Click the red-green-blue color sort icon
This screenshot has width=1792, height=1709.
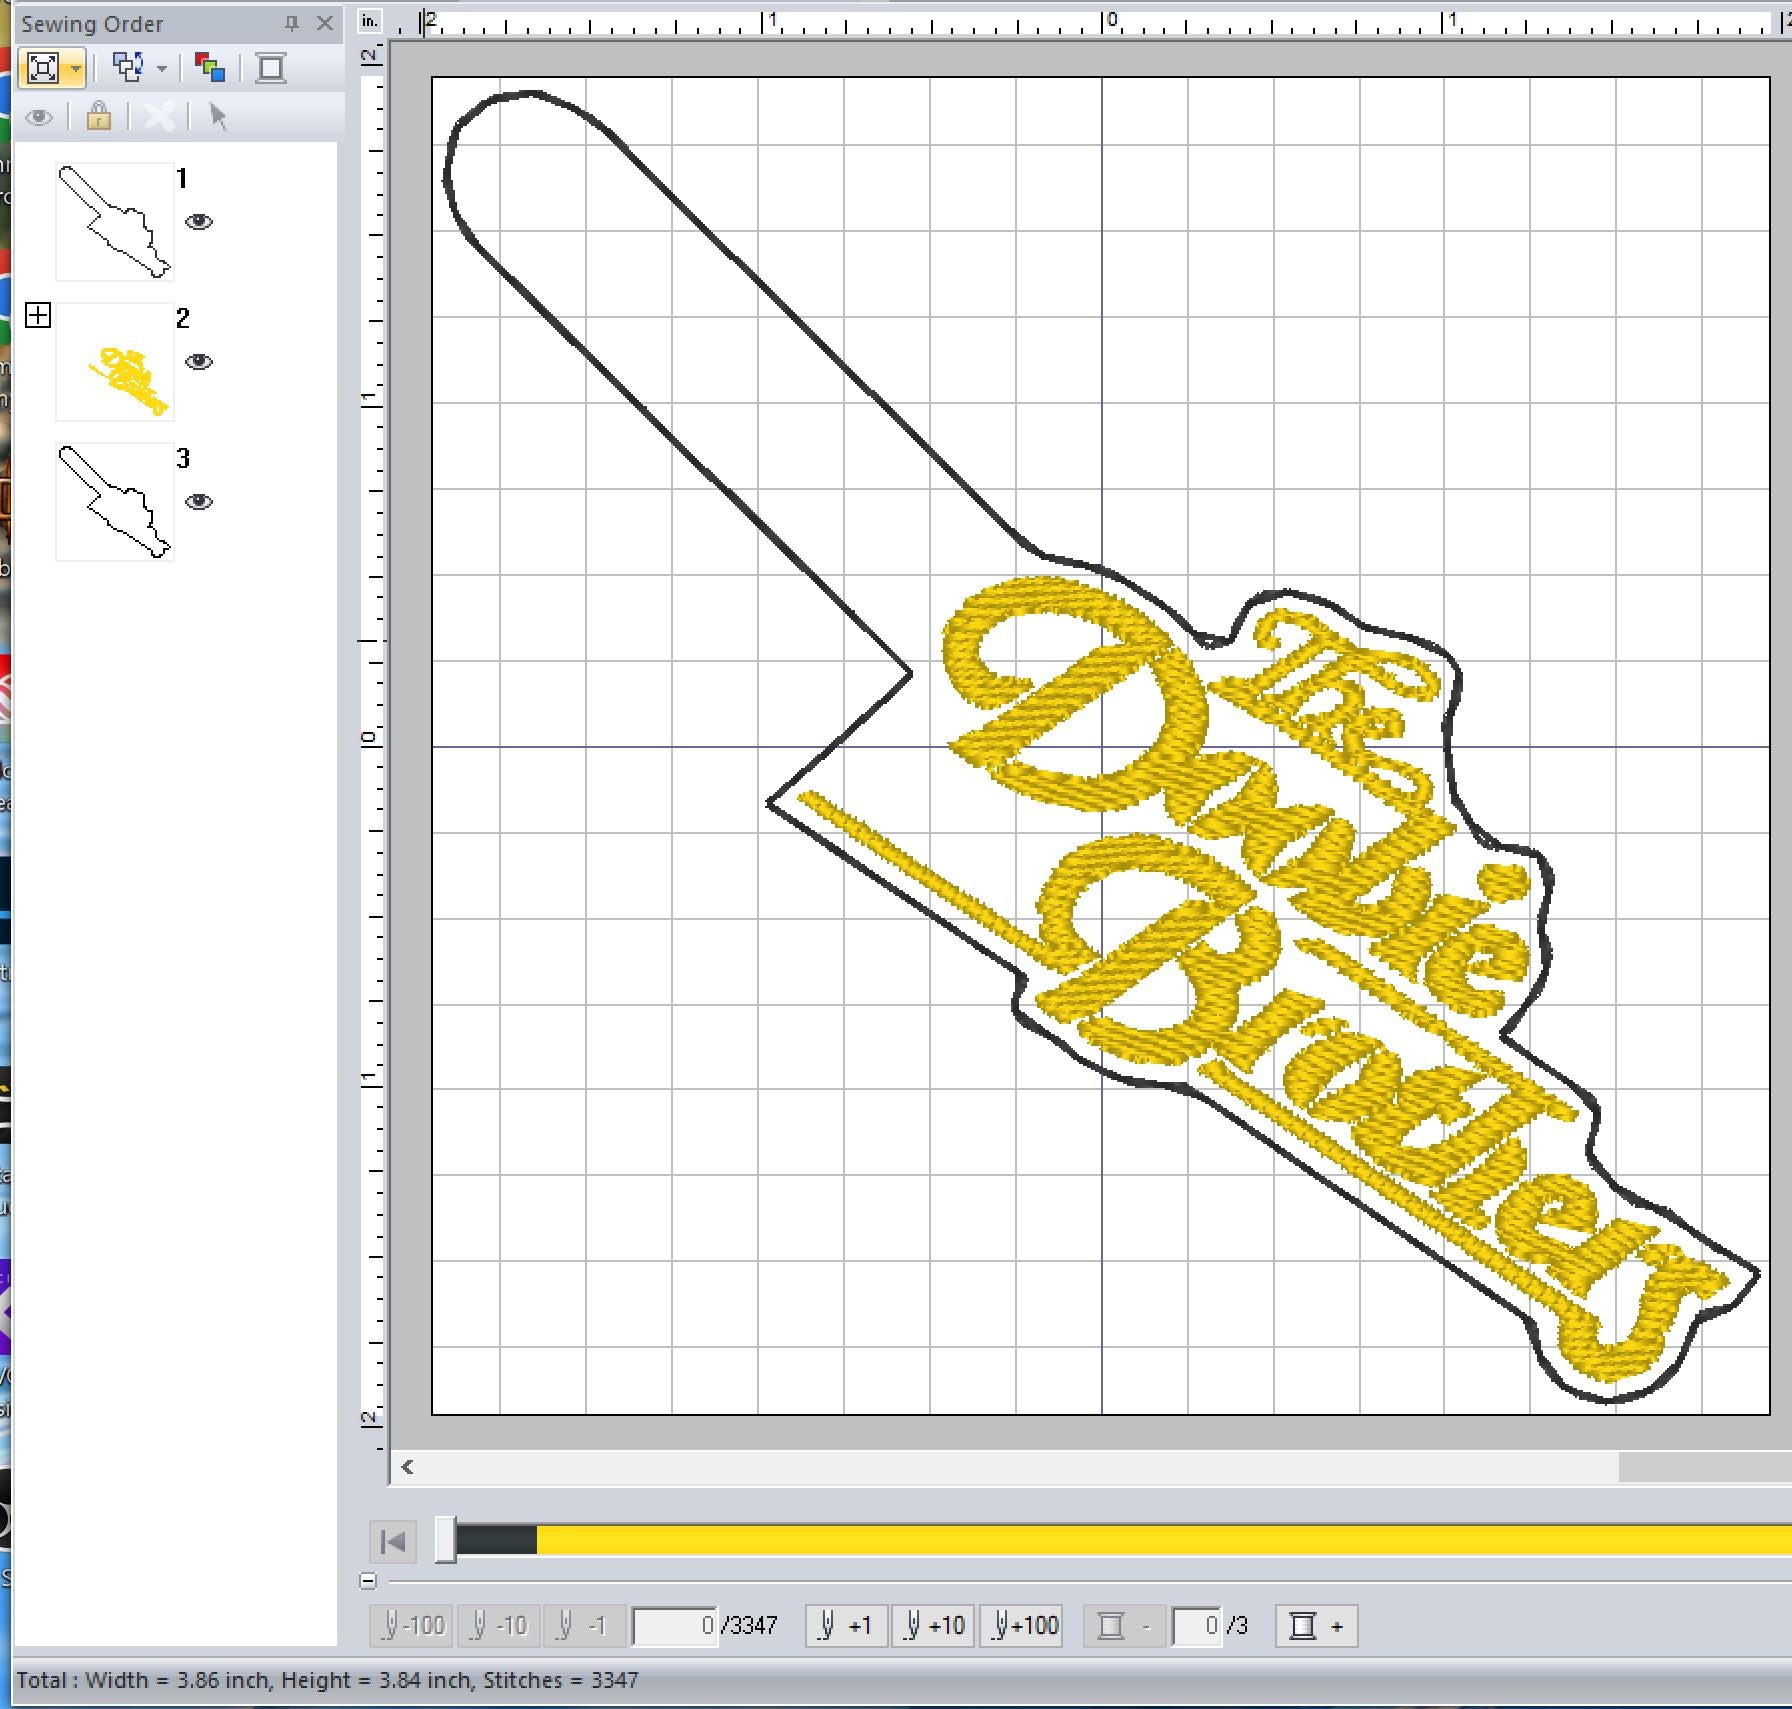209,68
